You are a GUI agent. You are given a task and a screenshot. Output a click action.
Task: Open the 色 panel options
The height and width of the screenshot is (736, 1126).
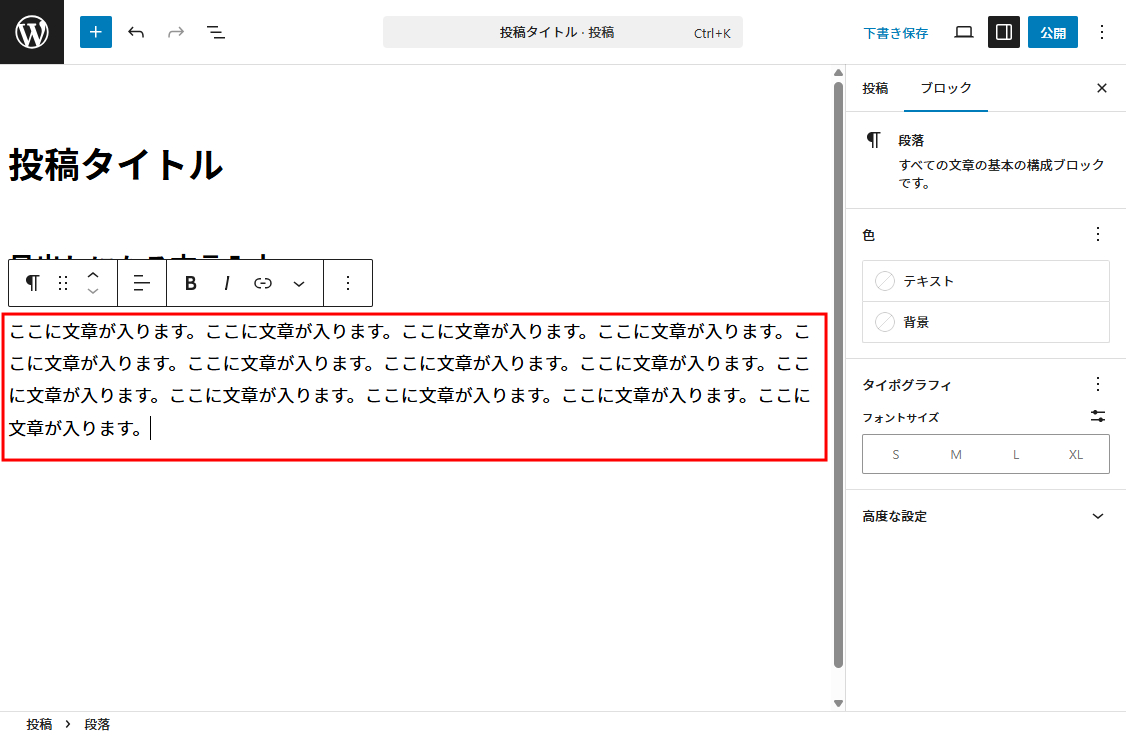click(1097, 234)
